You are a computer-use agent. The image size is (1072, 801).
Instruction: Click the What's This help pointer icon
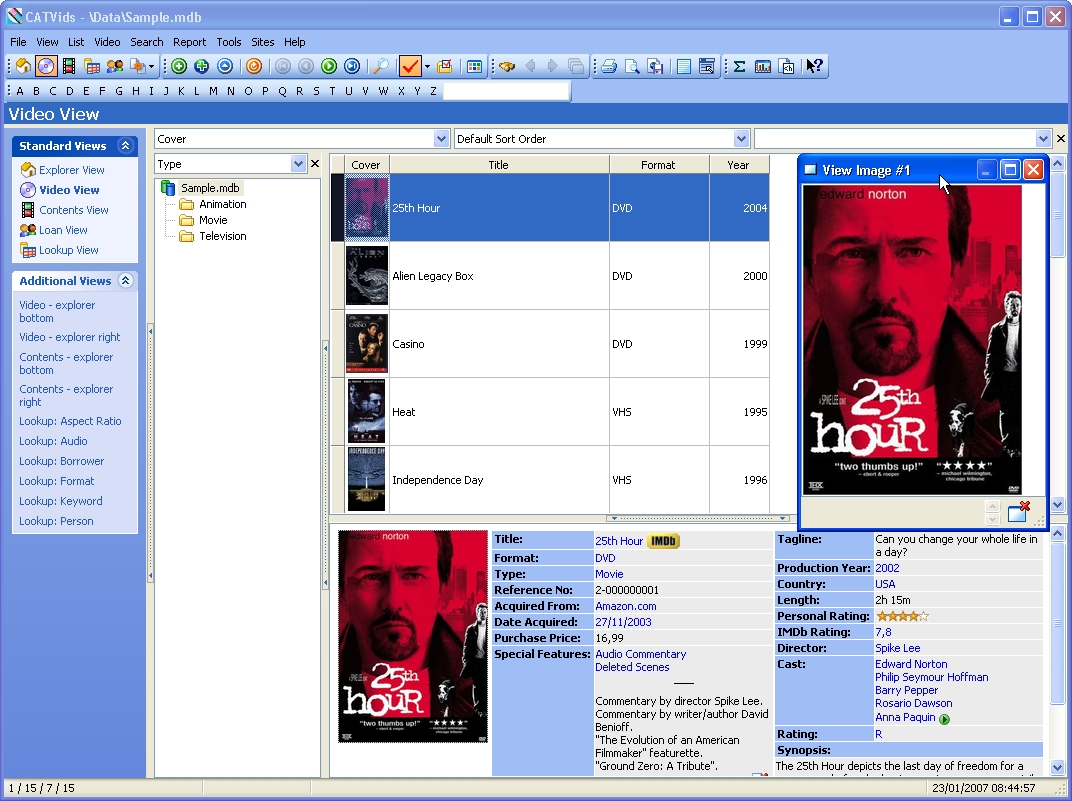tap(814, 66)
